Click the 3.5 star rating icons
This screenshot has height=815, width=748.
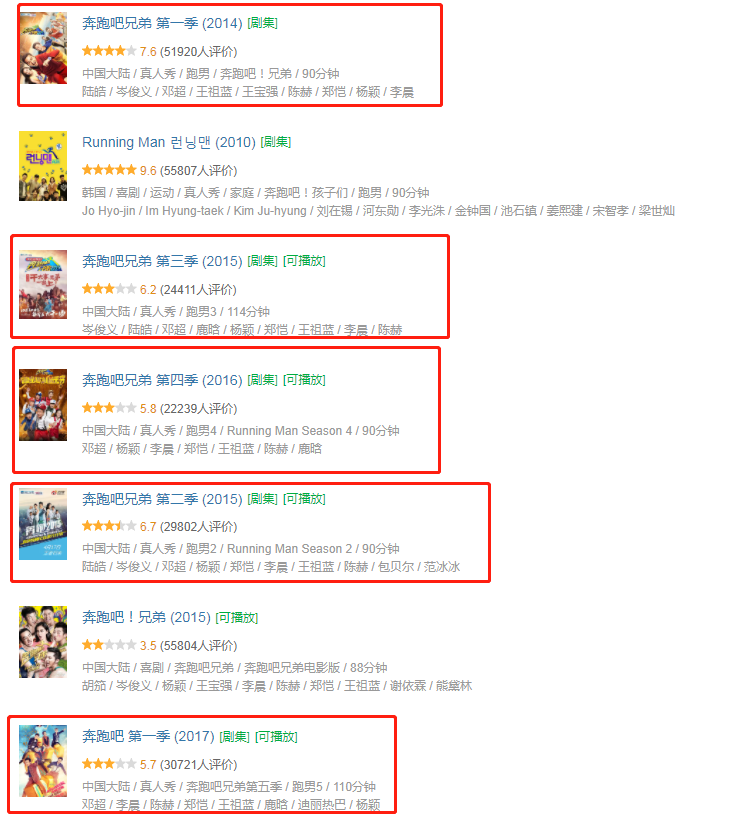click(x=109, y=645)
